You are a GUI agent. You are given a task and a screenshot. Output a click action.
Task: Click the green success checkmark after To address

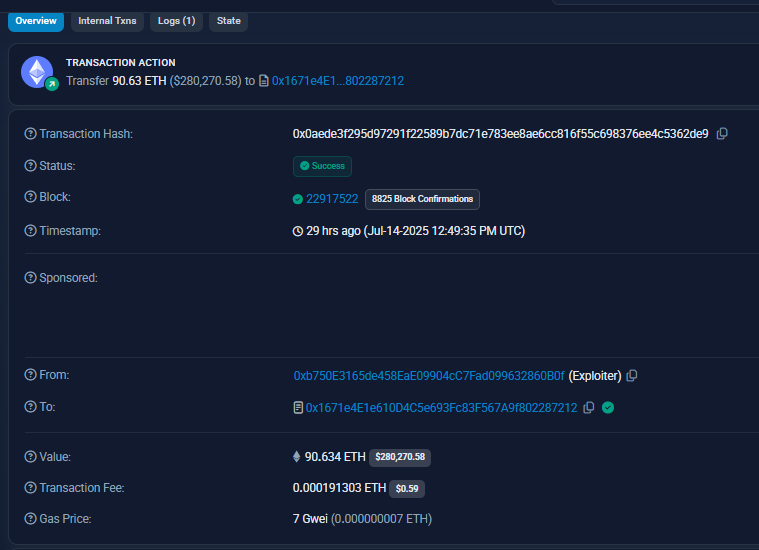click(608, 408)
